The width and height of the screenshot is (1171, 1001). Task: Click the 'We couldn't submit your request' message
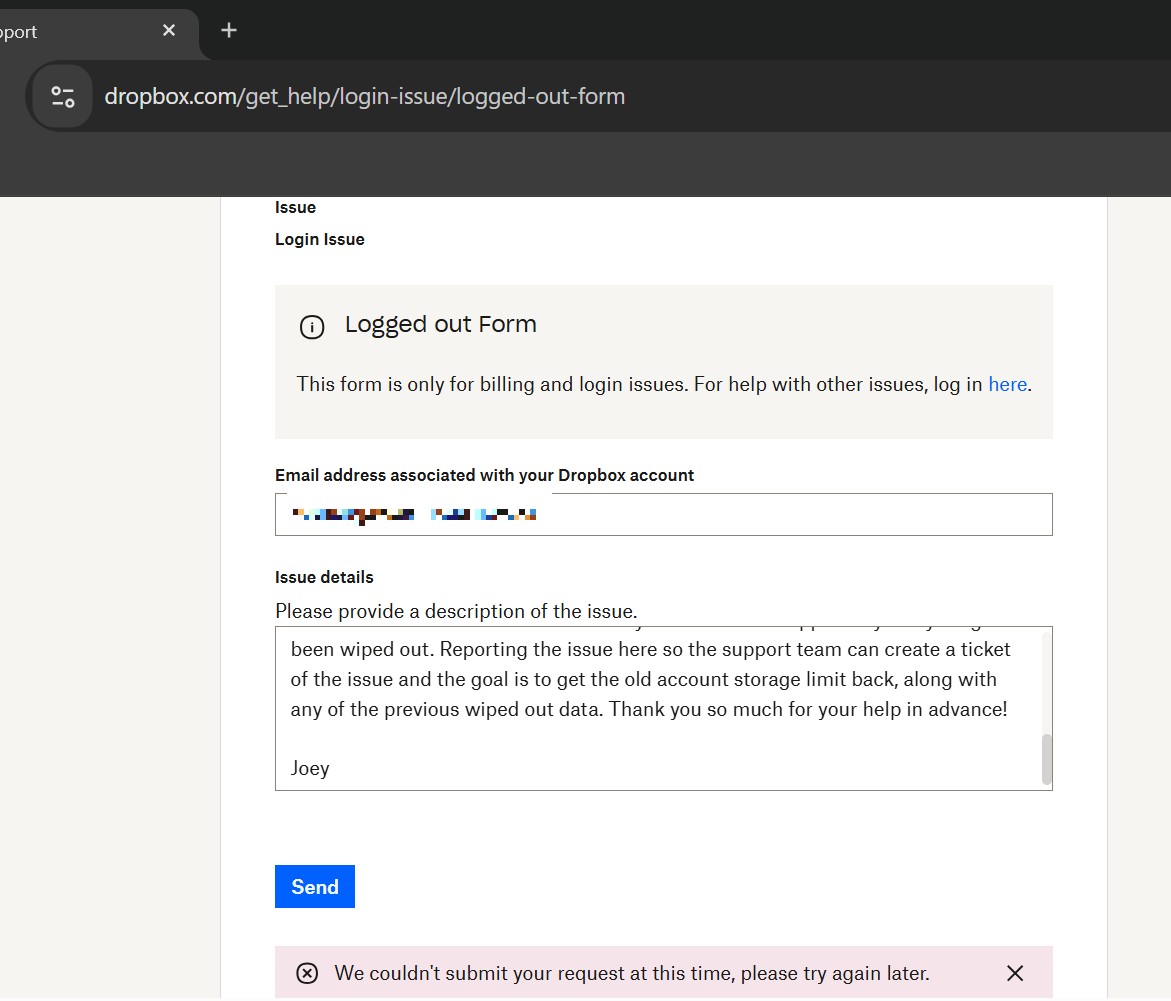pos(632,973)
